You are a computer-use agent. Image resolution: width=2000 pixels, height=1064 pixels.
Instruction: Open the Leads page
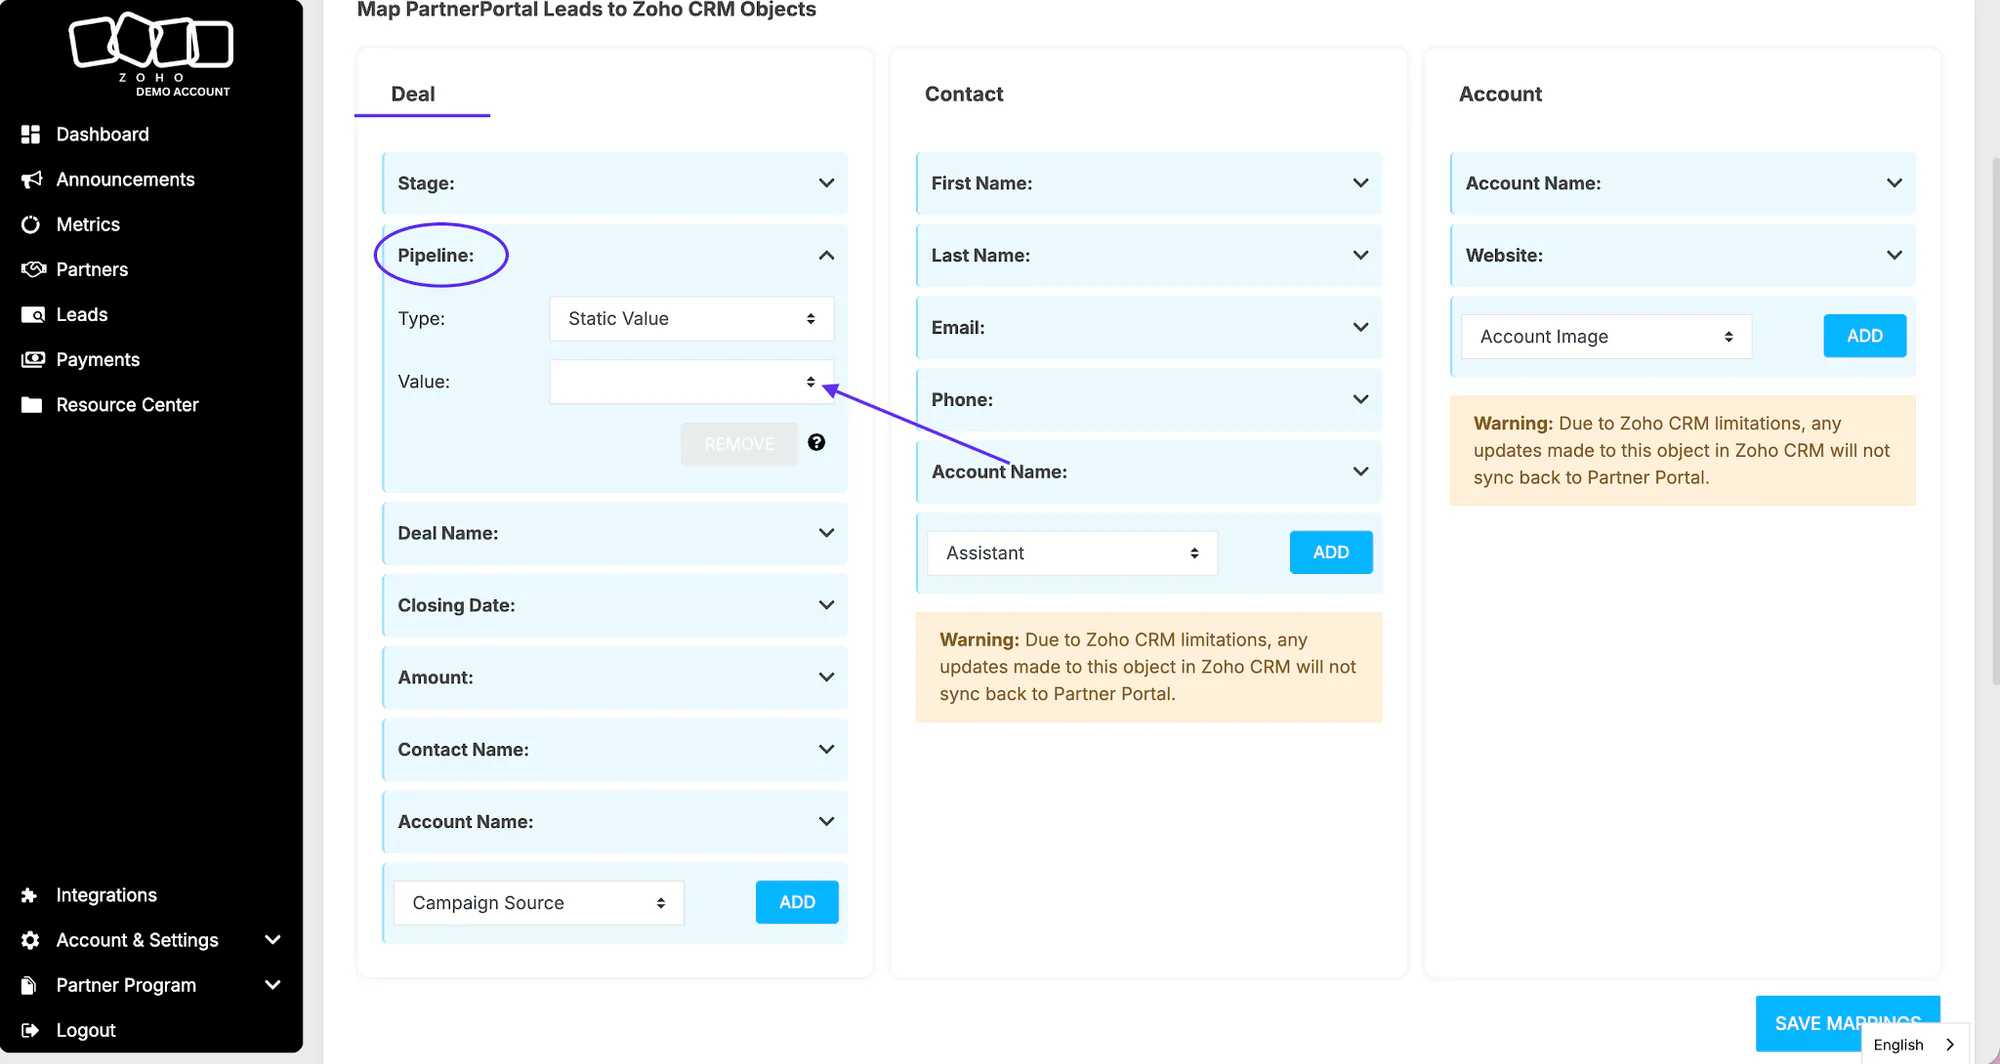tap(82, 314)
